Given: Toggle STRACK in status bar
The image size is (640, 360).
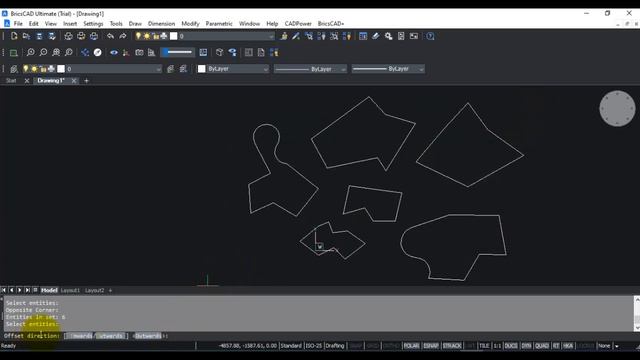Looking at the screenshot, I should tap(452, 346).
